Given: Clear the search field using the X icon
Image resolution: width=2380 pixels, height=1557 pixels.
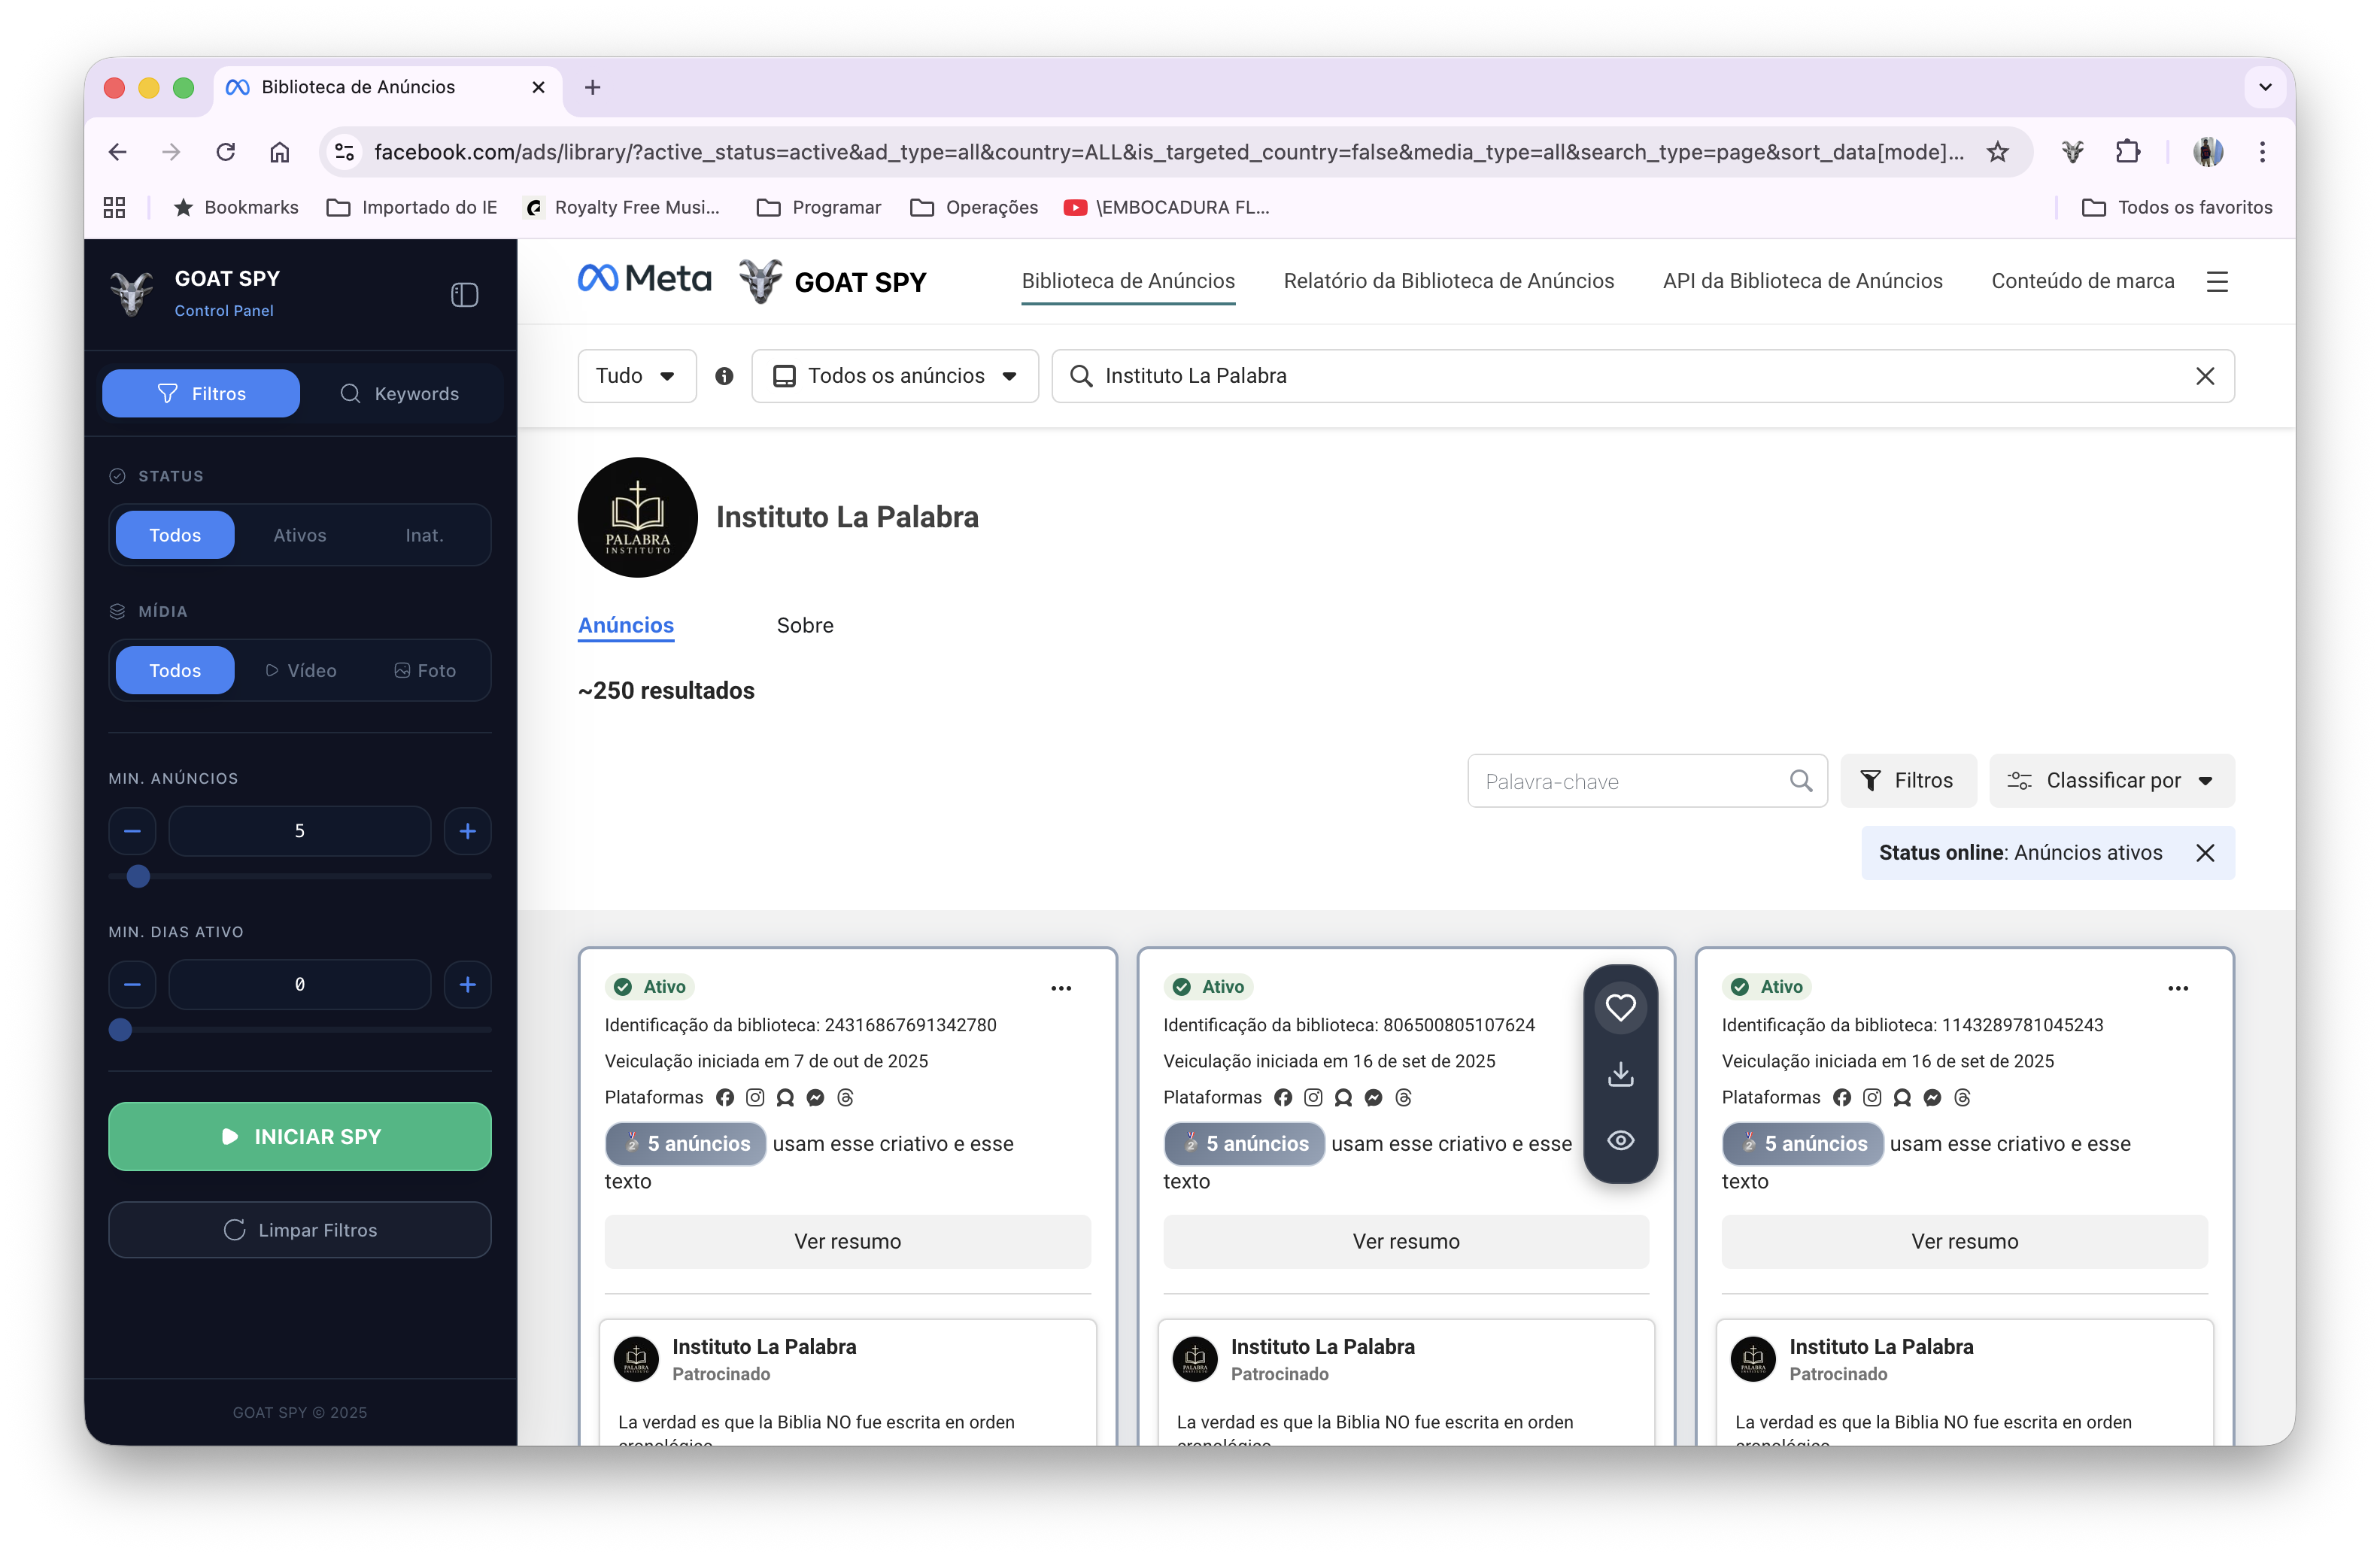Looking at the screenshot, I should tap(2205, 376).
